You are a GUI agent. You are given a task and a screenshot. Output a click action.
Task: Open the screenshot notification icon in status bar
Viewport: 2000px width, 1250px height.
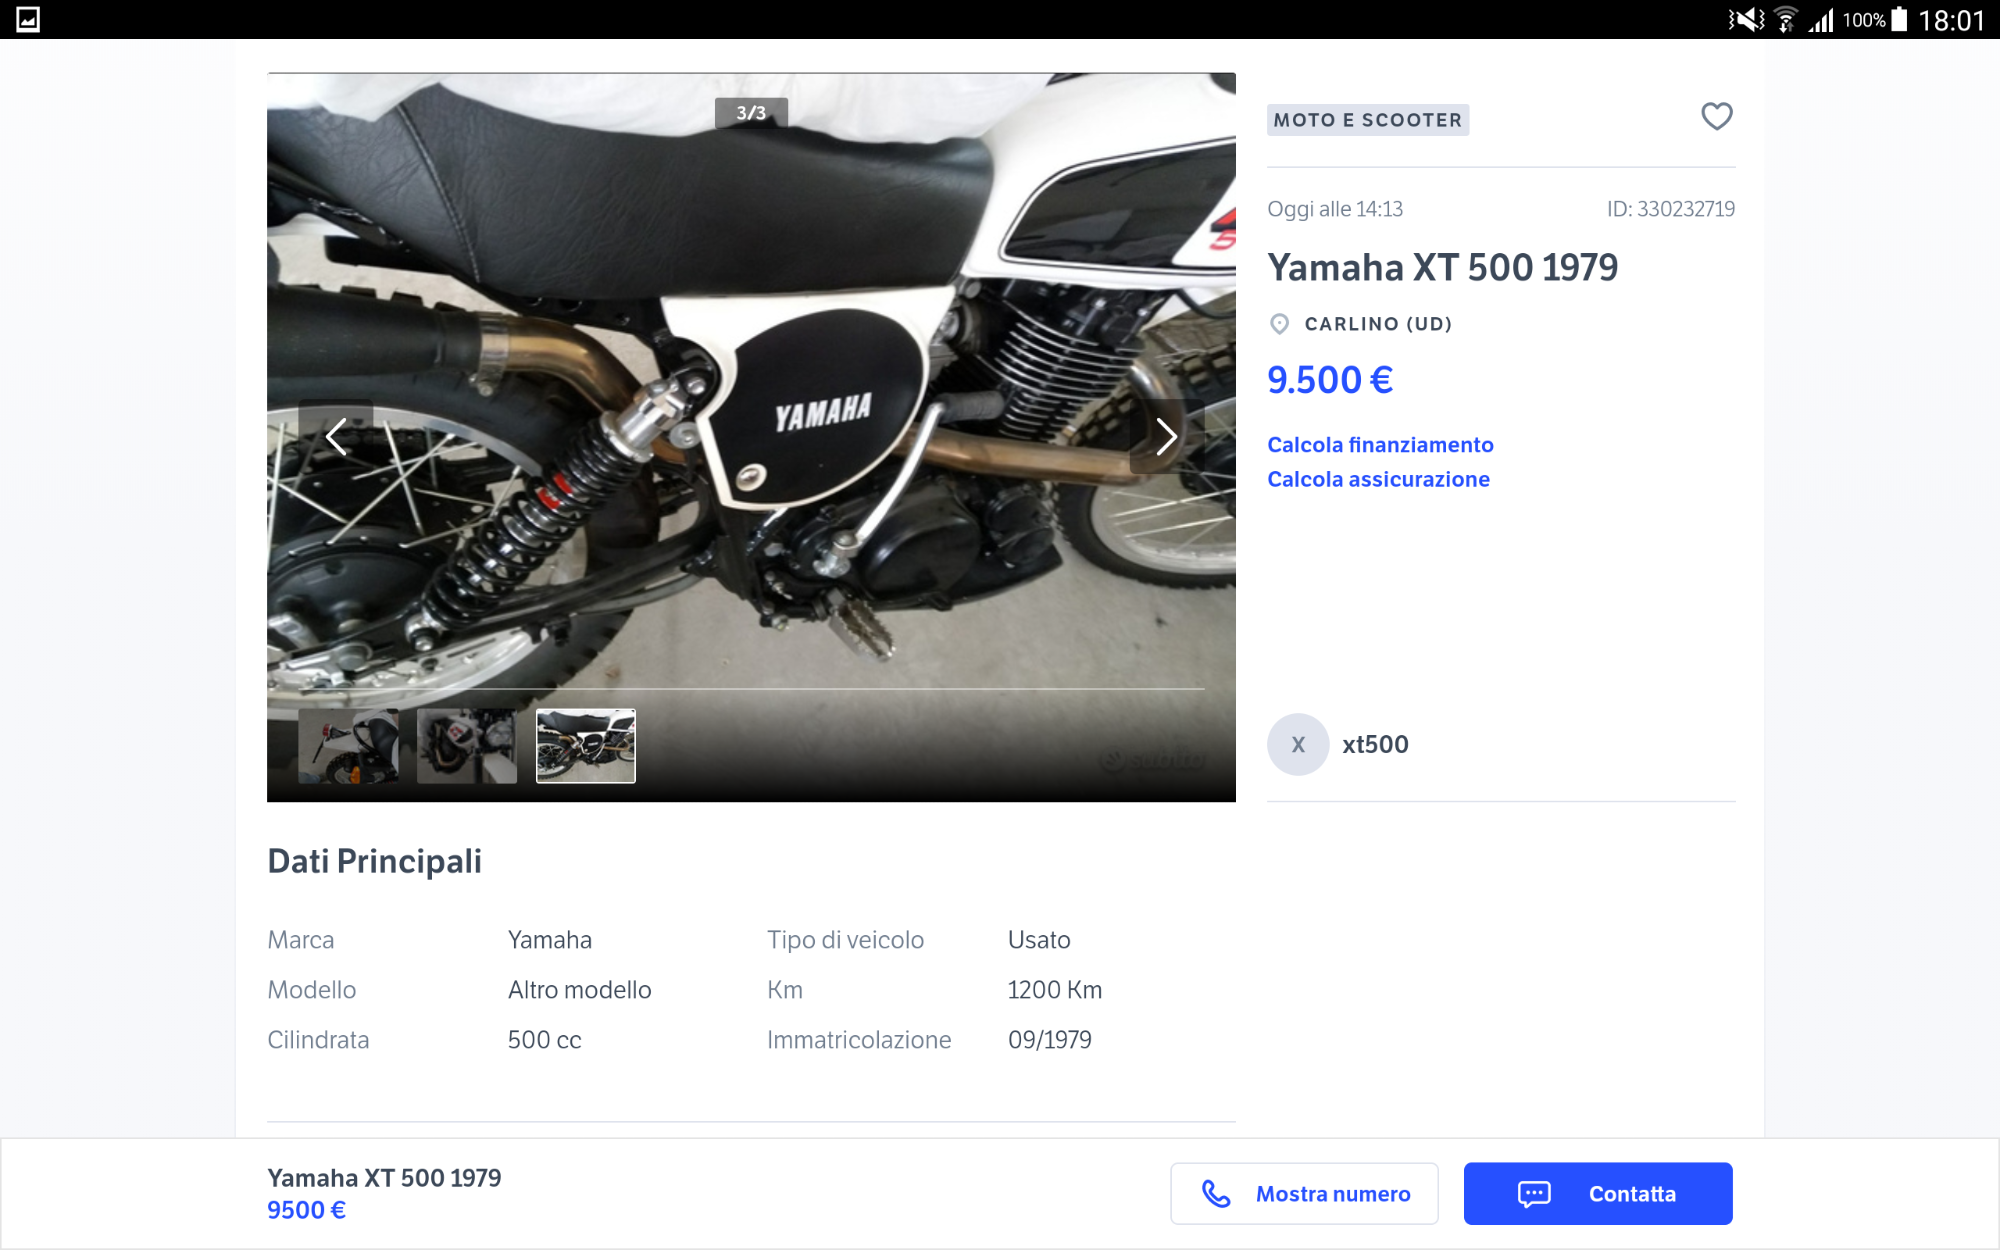28,19
